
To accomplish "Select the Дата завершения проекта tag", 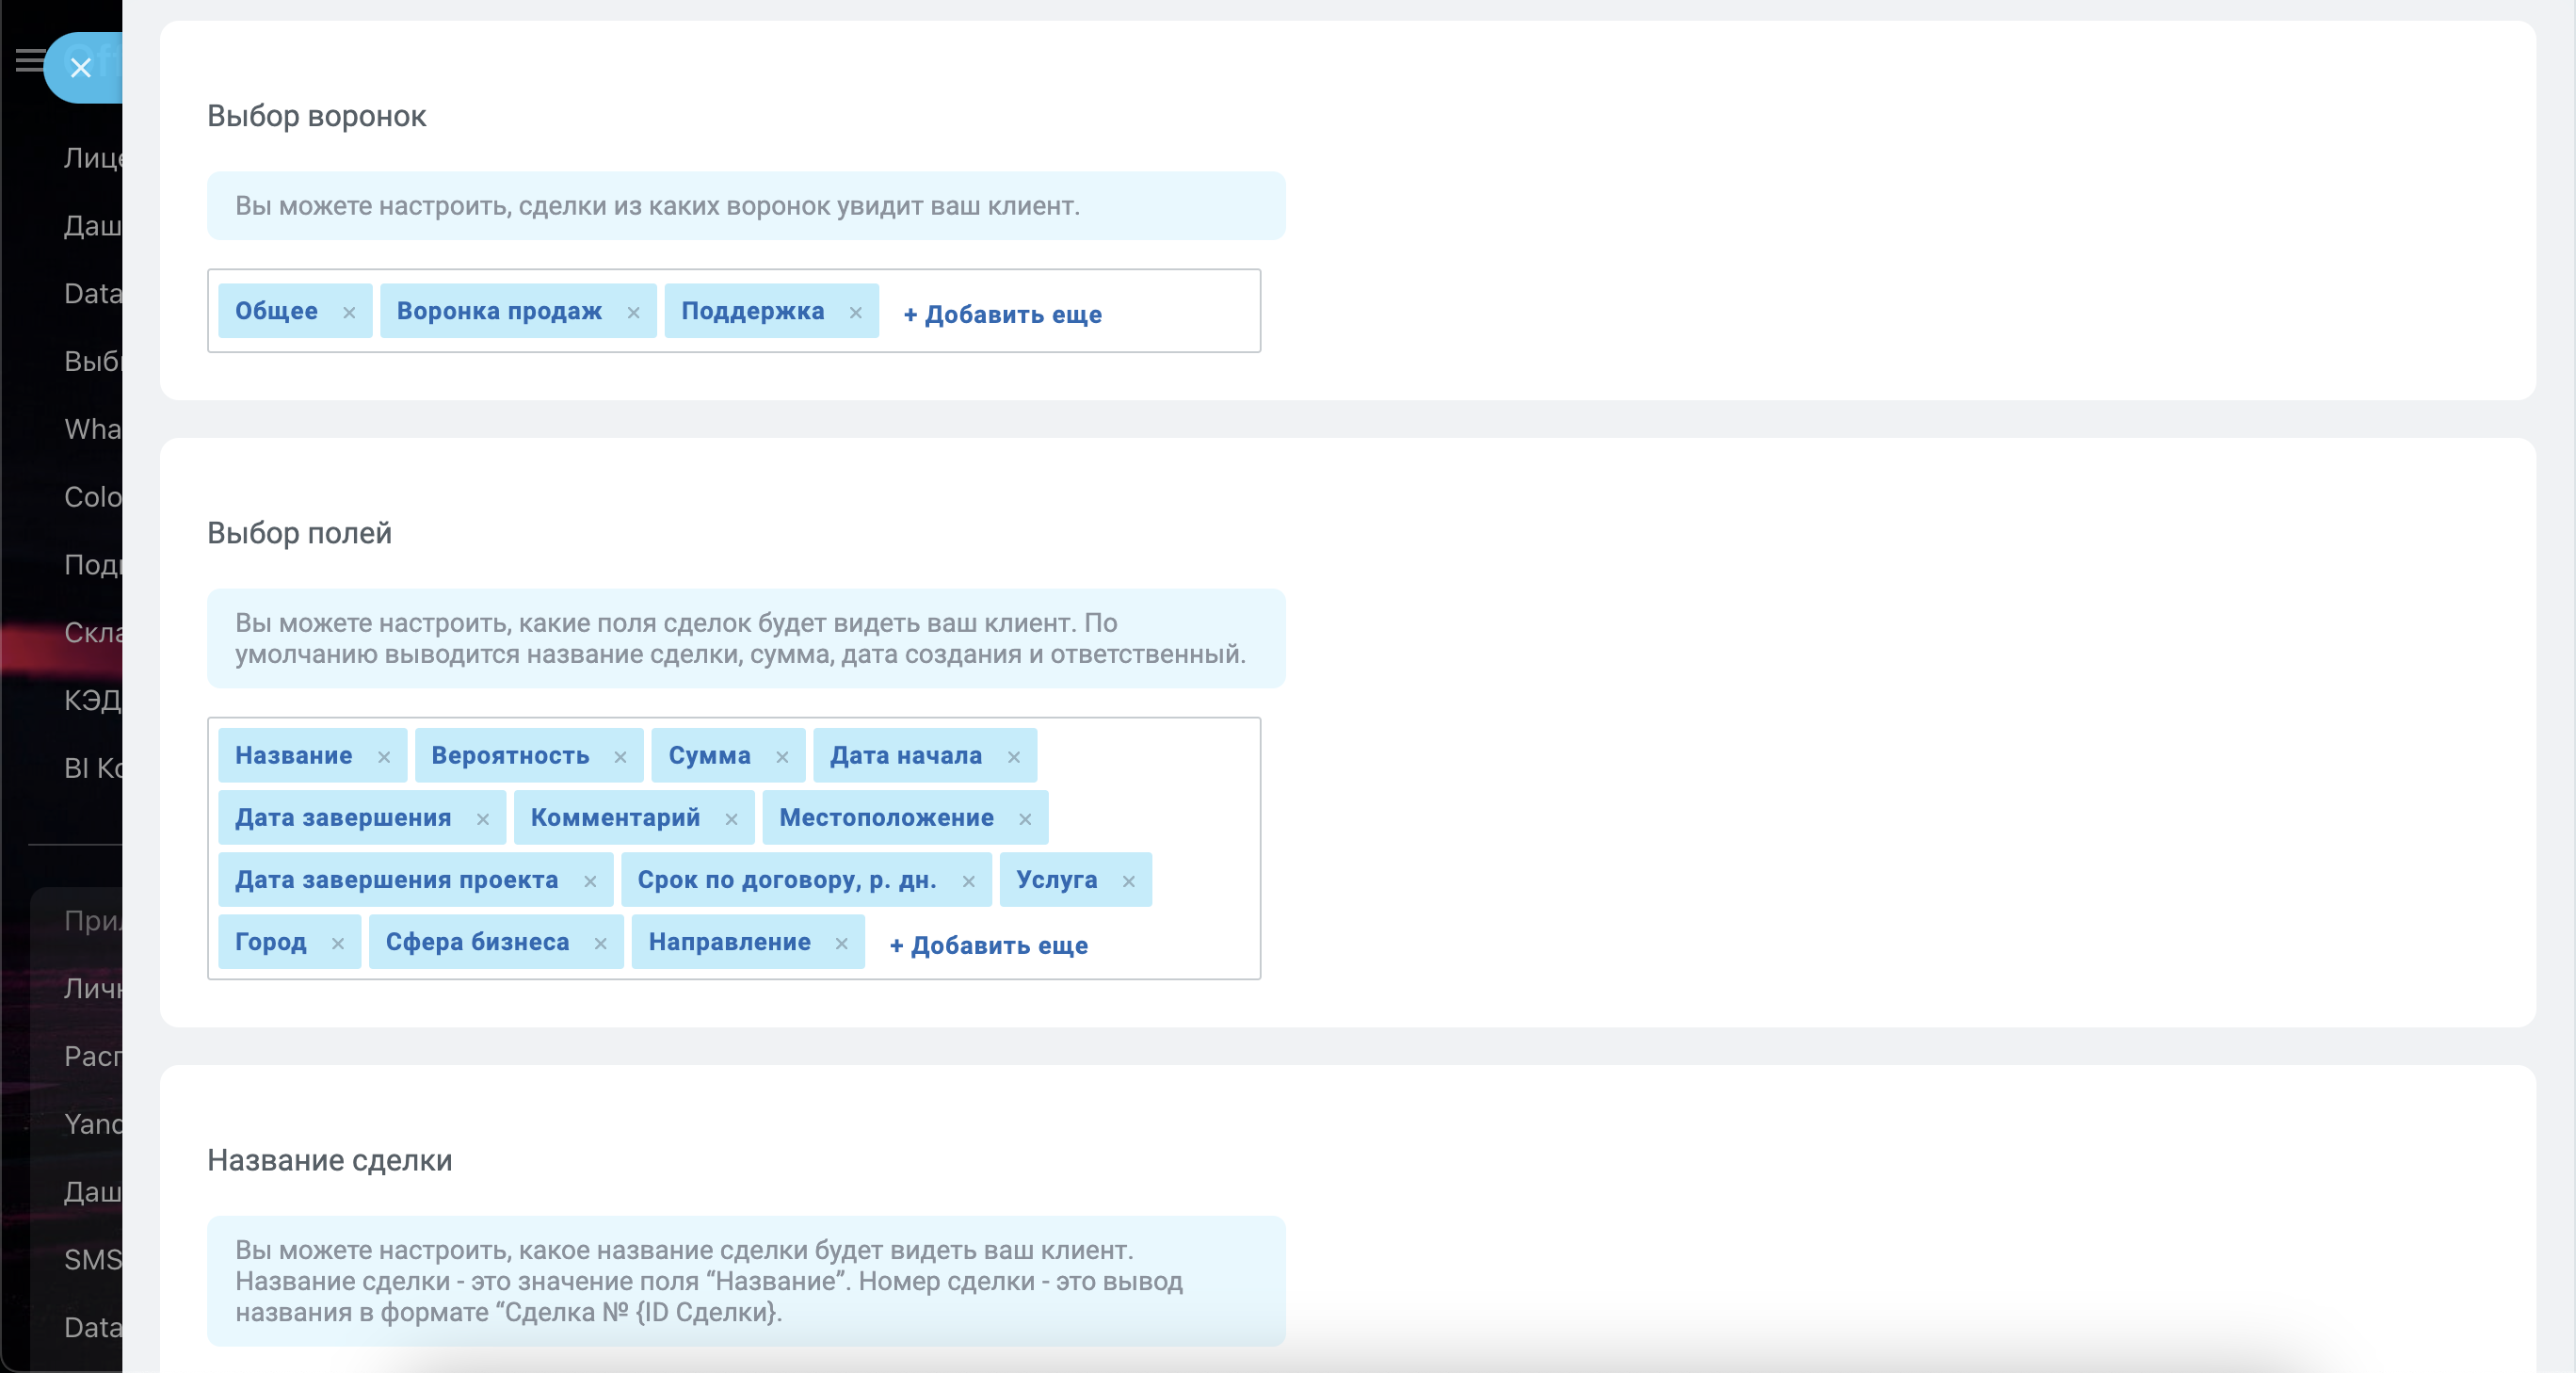I will coord(396,880).
